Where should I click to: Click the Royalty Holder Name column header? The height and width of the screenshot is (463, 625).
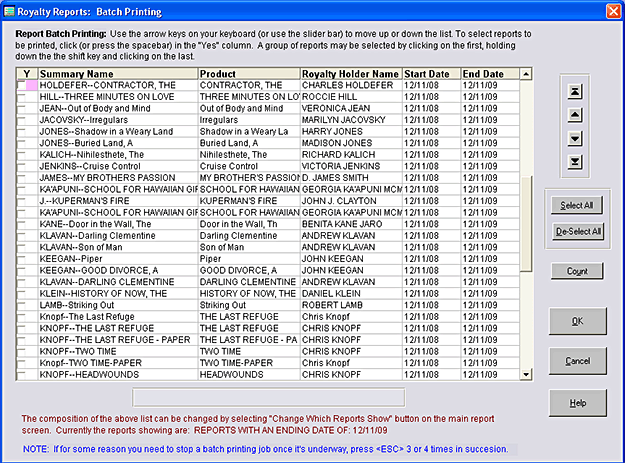pyautogui.click(x=350, y=74)
